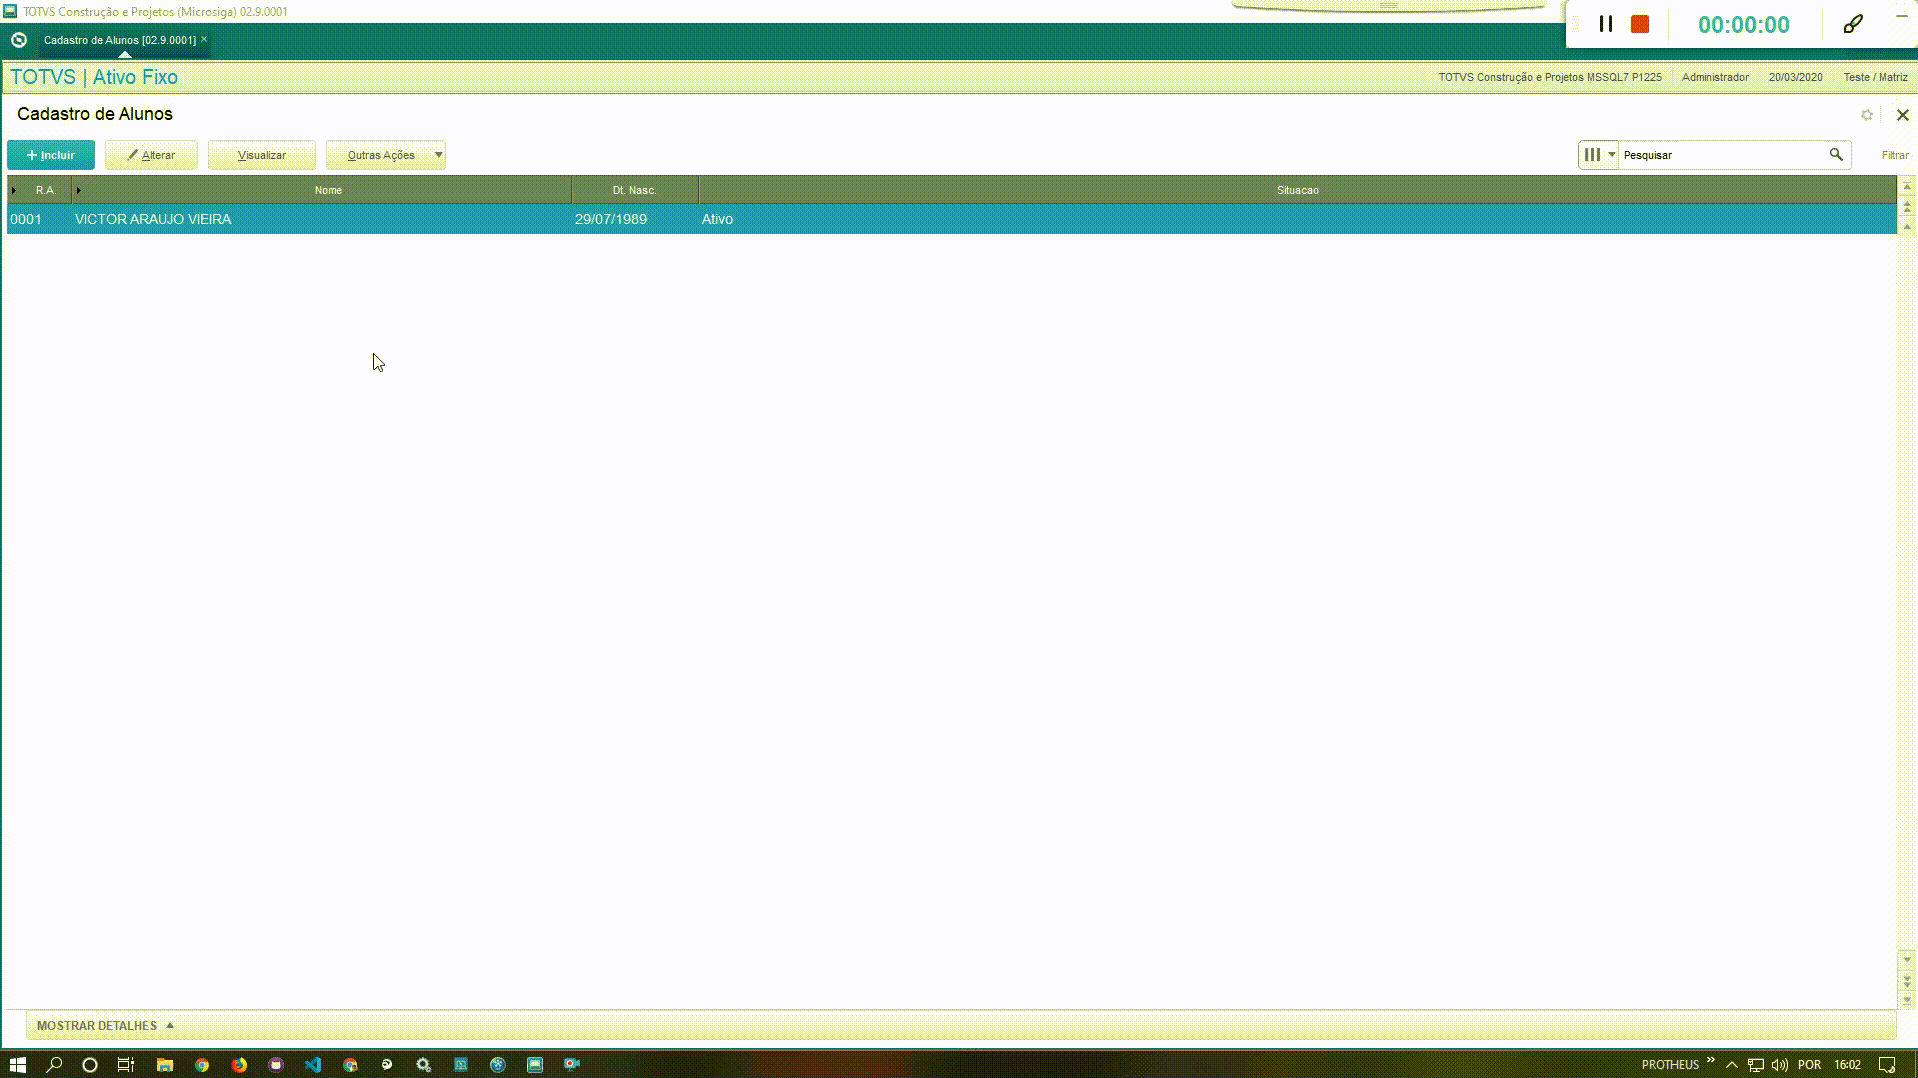
Task: Open Task View on the taskbar
Action: (x=126, y=1065)
